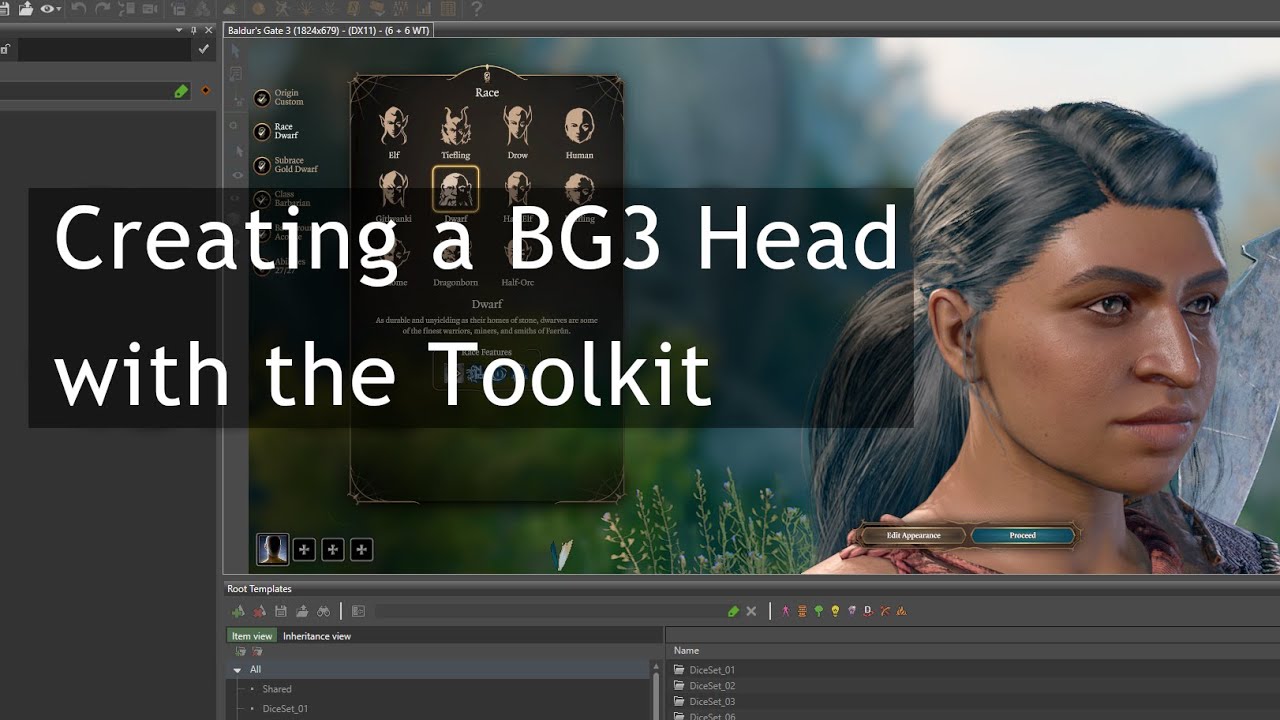Switch to Item view tab
This screenshot has width=1280, height=720.
[252, 636]
